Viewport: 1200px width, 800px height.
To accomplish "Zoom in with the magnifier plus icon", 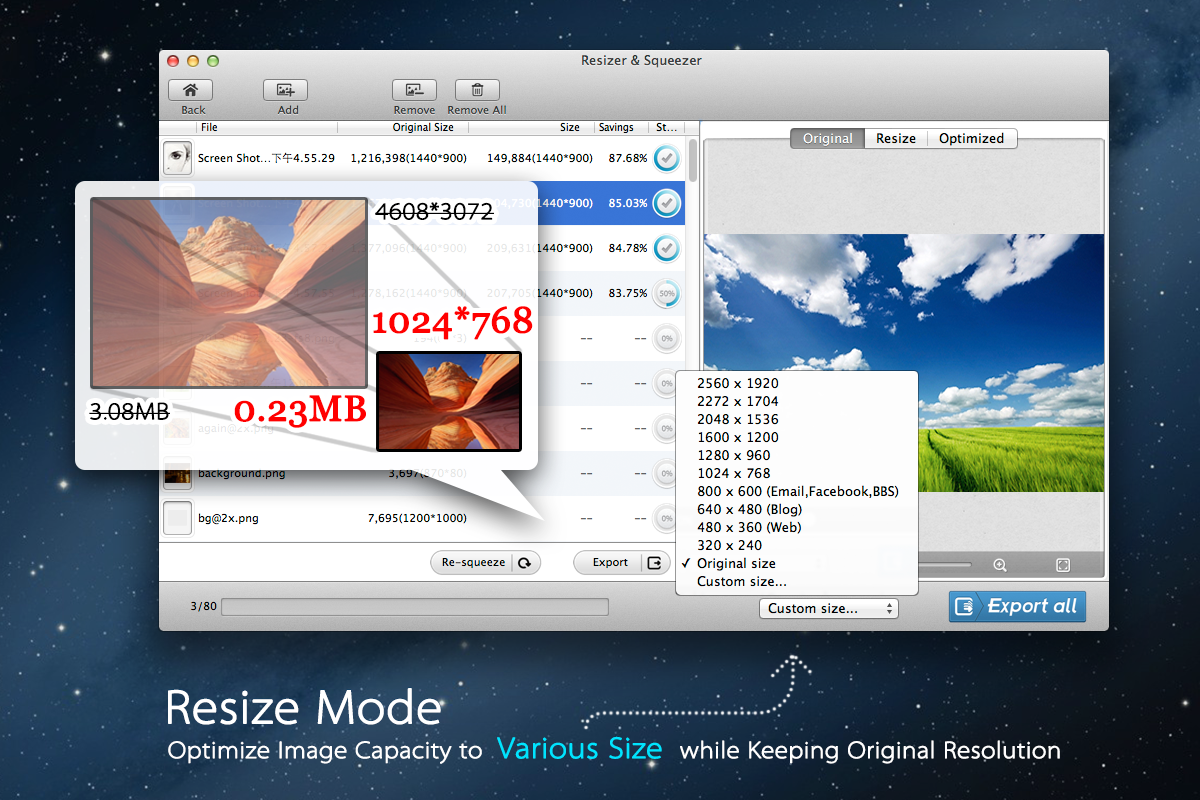I will tap(1000, 565).
